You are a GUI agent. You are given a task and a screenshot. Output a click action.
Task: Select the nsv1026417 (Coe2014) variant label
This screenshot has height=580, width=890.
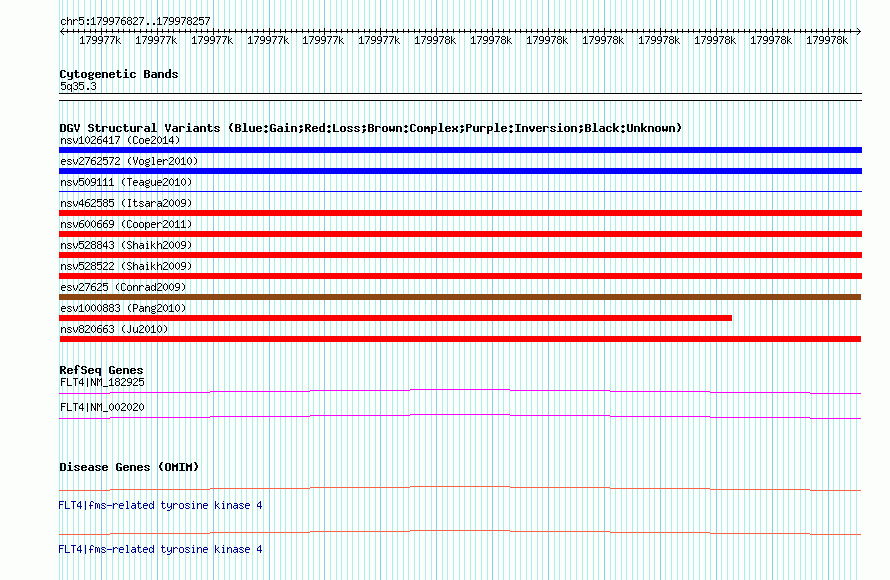point(120,140)
